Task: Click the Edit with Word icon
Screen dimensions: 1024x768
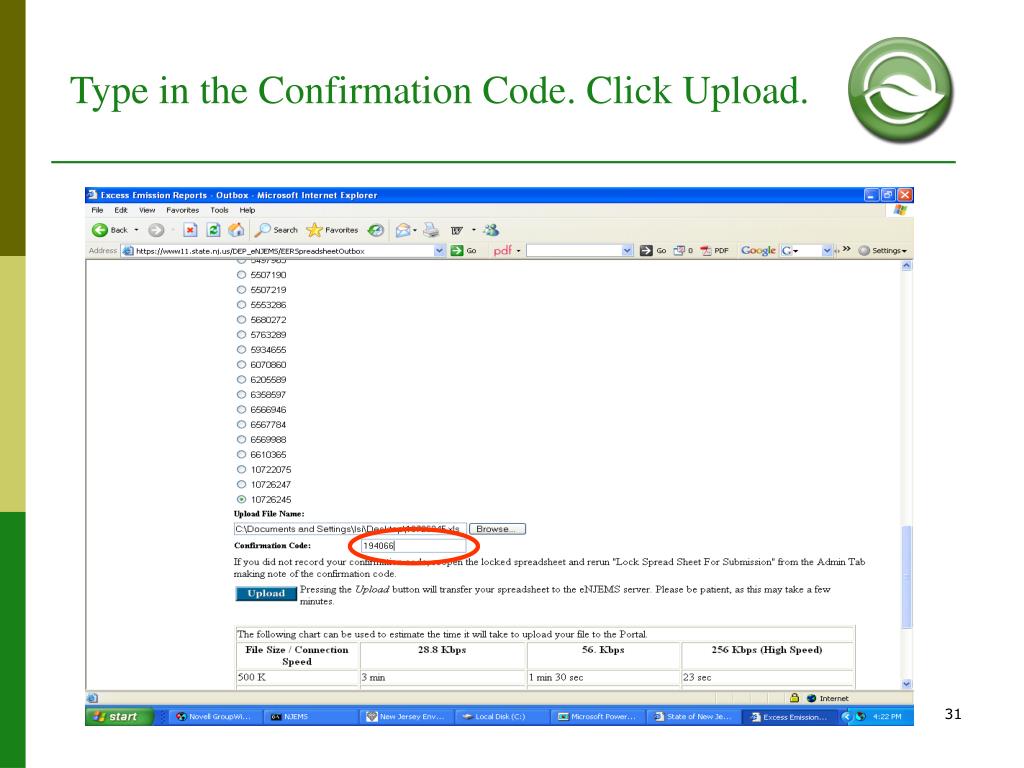Action: [x=456, y=231]
